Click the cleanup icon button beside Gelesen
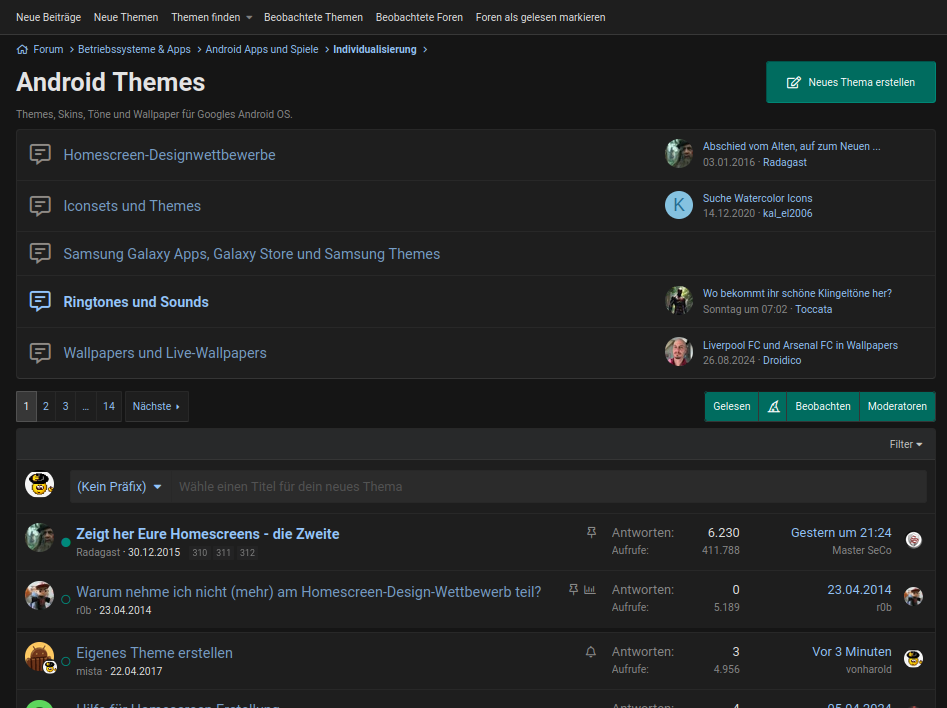 pyautogui.click(x=773, y=407)
